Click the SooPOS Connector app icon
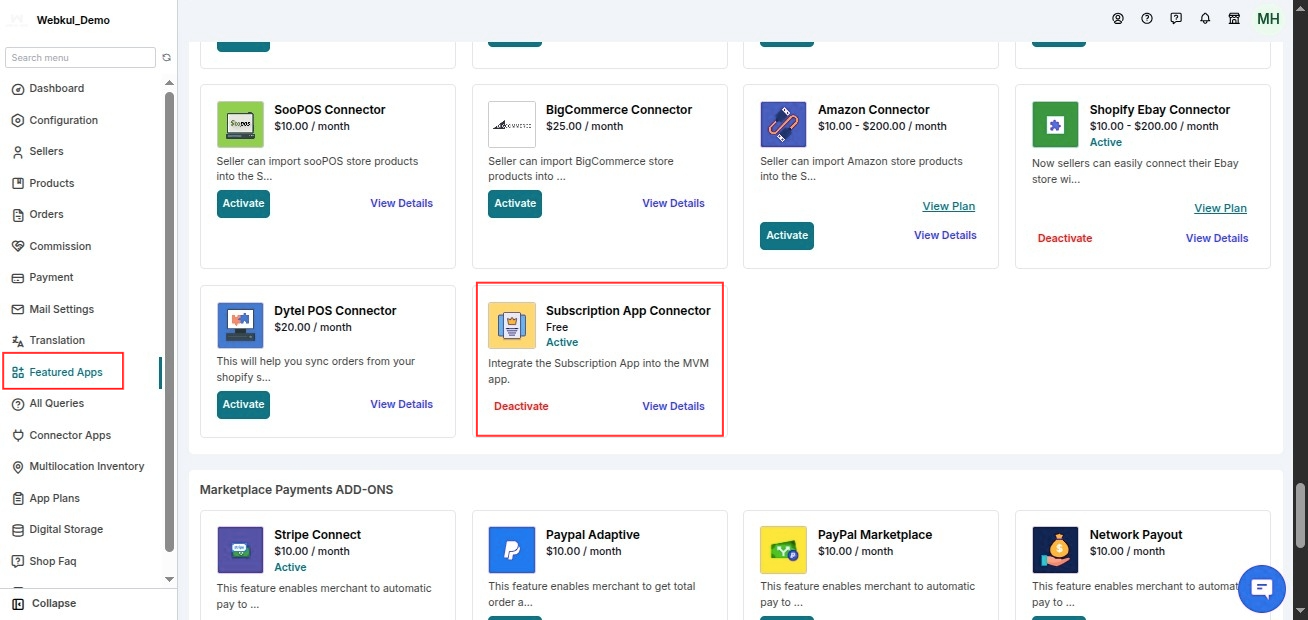Screen dimensions: 1308x620 pos(240,125)
